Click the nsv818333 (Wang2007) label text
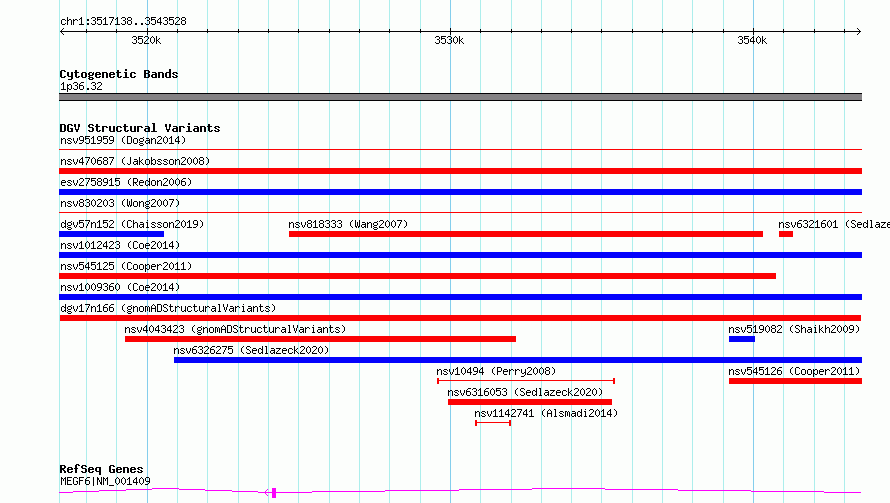This screenshot has height=503, width=890. coord(348,224)
